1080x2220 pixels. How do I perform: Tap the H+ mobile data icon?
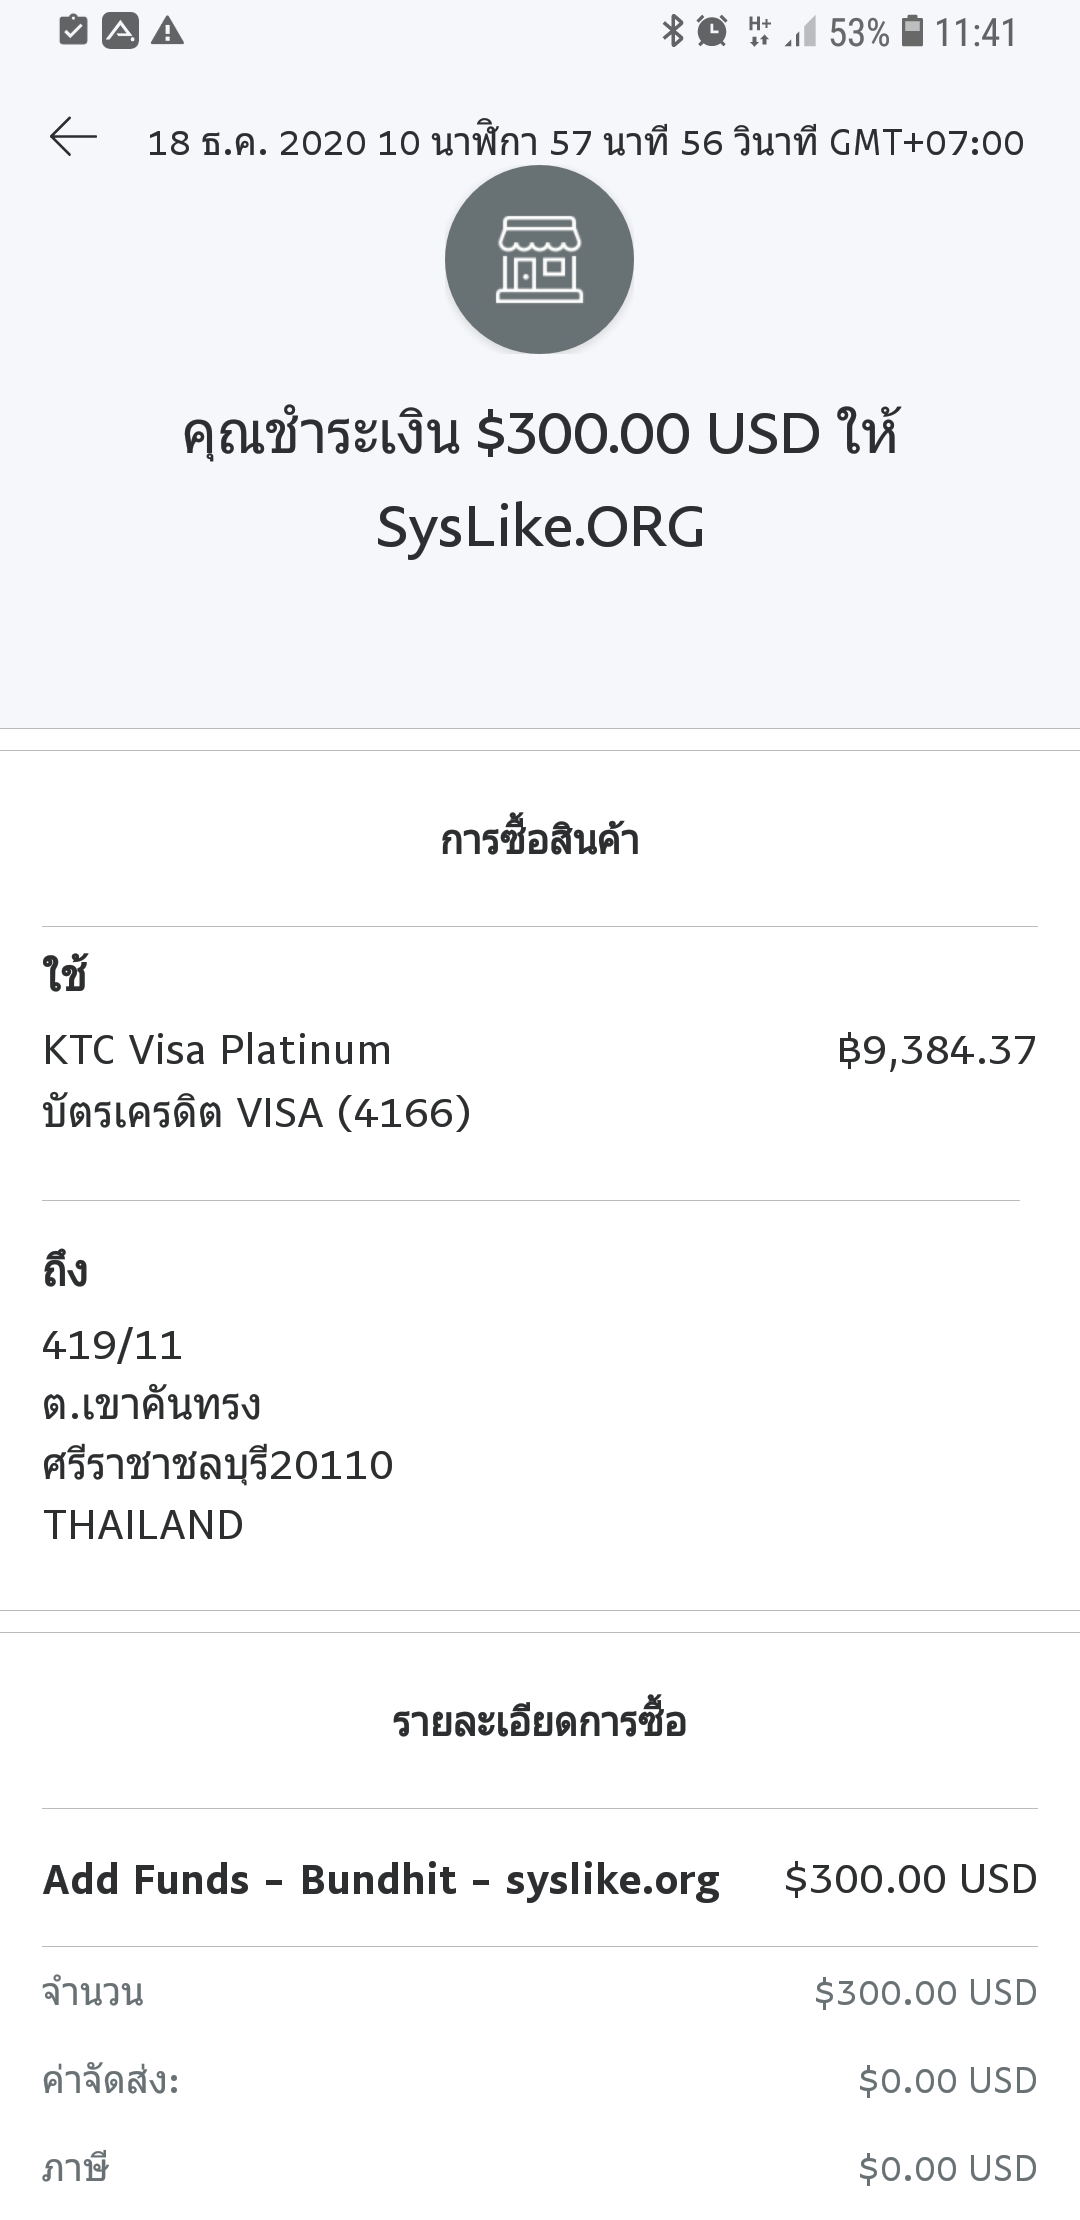(x=759, y=31)
